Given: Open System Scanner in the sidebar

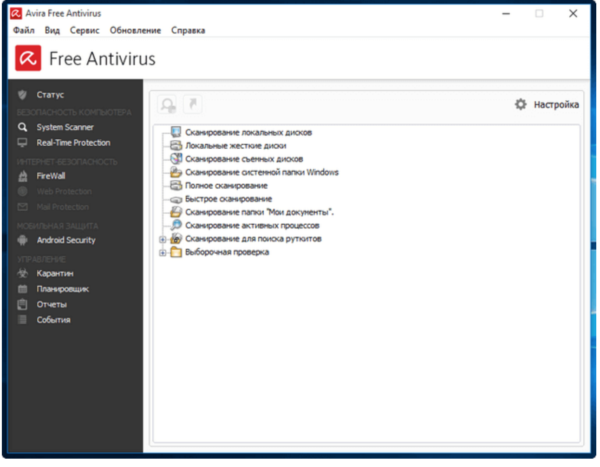Looking at the screenshot, I should click(x=65, y=127).
